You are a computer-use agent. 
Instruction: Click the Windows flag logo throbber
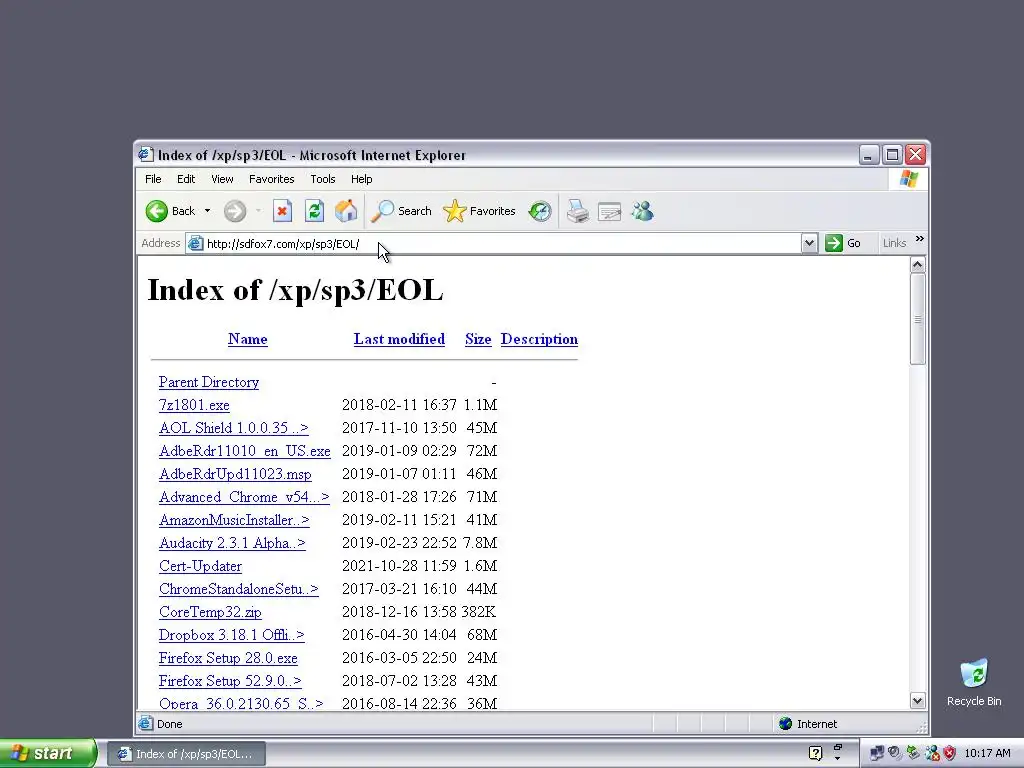[x=908, y=179]
